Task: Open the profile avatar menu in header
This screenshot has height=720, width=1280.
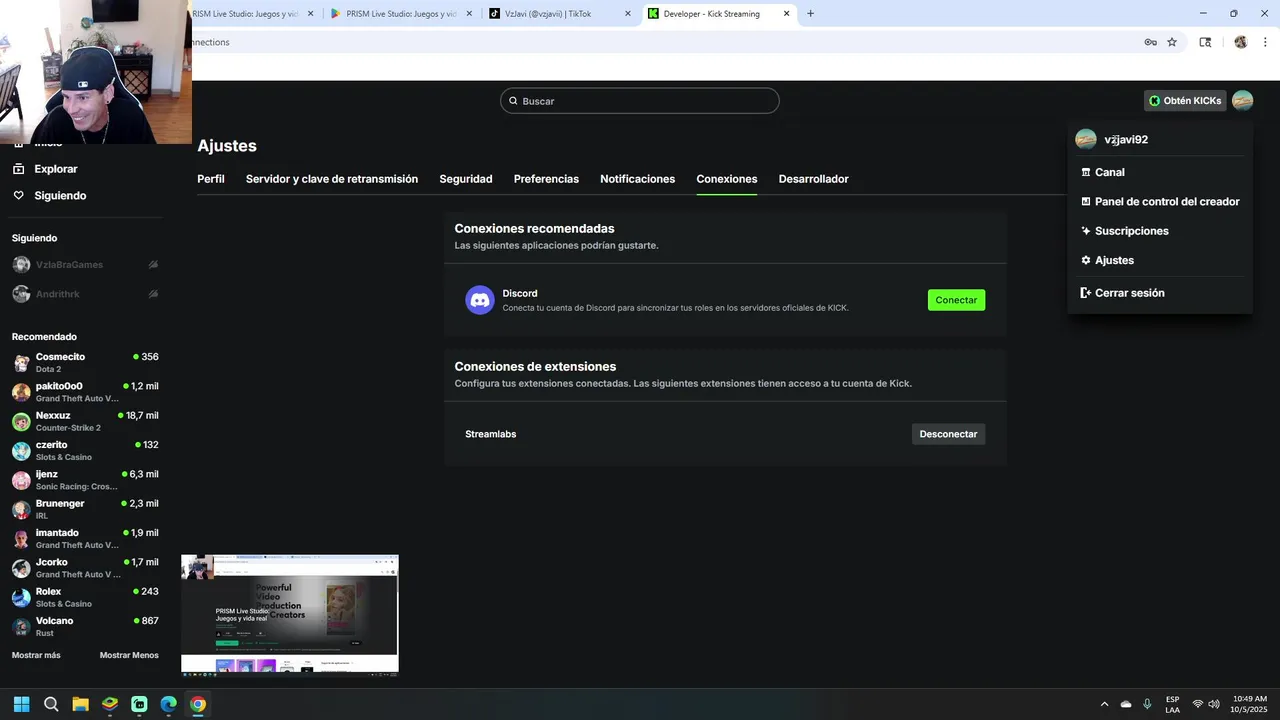Action: click(1242, 101)
